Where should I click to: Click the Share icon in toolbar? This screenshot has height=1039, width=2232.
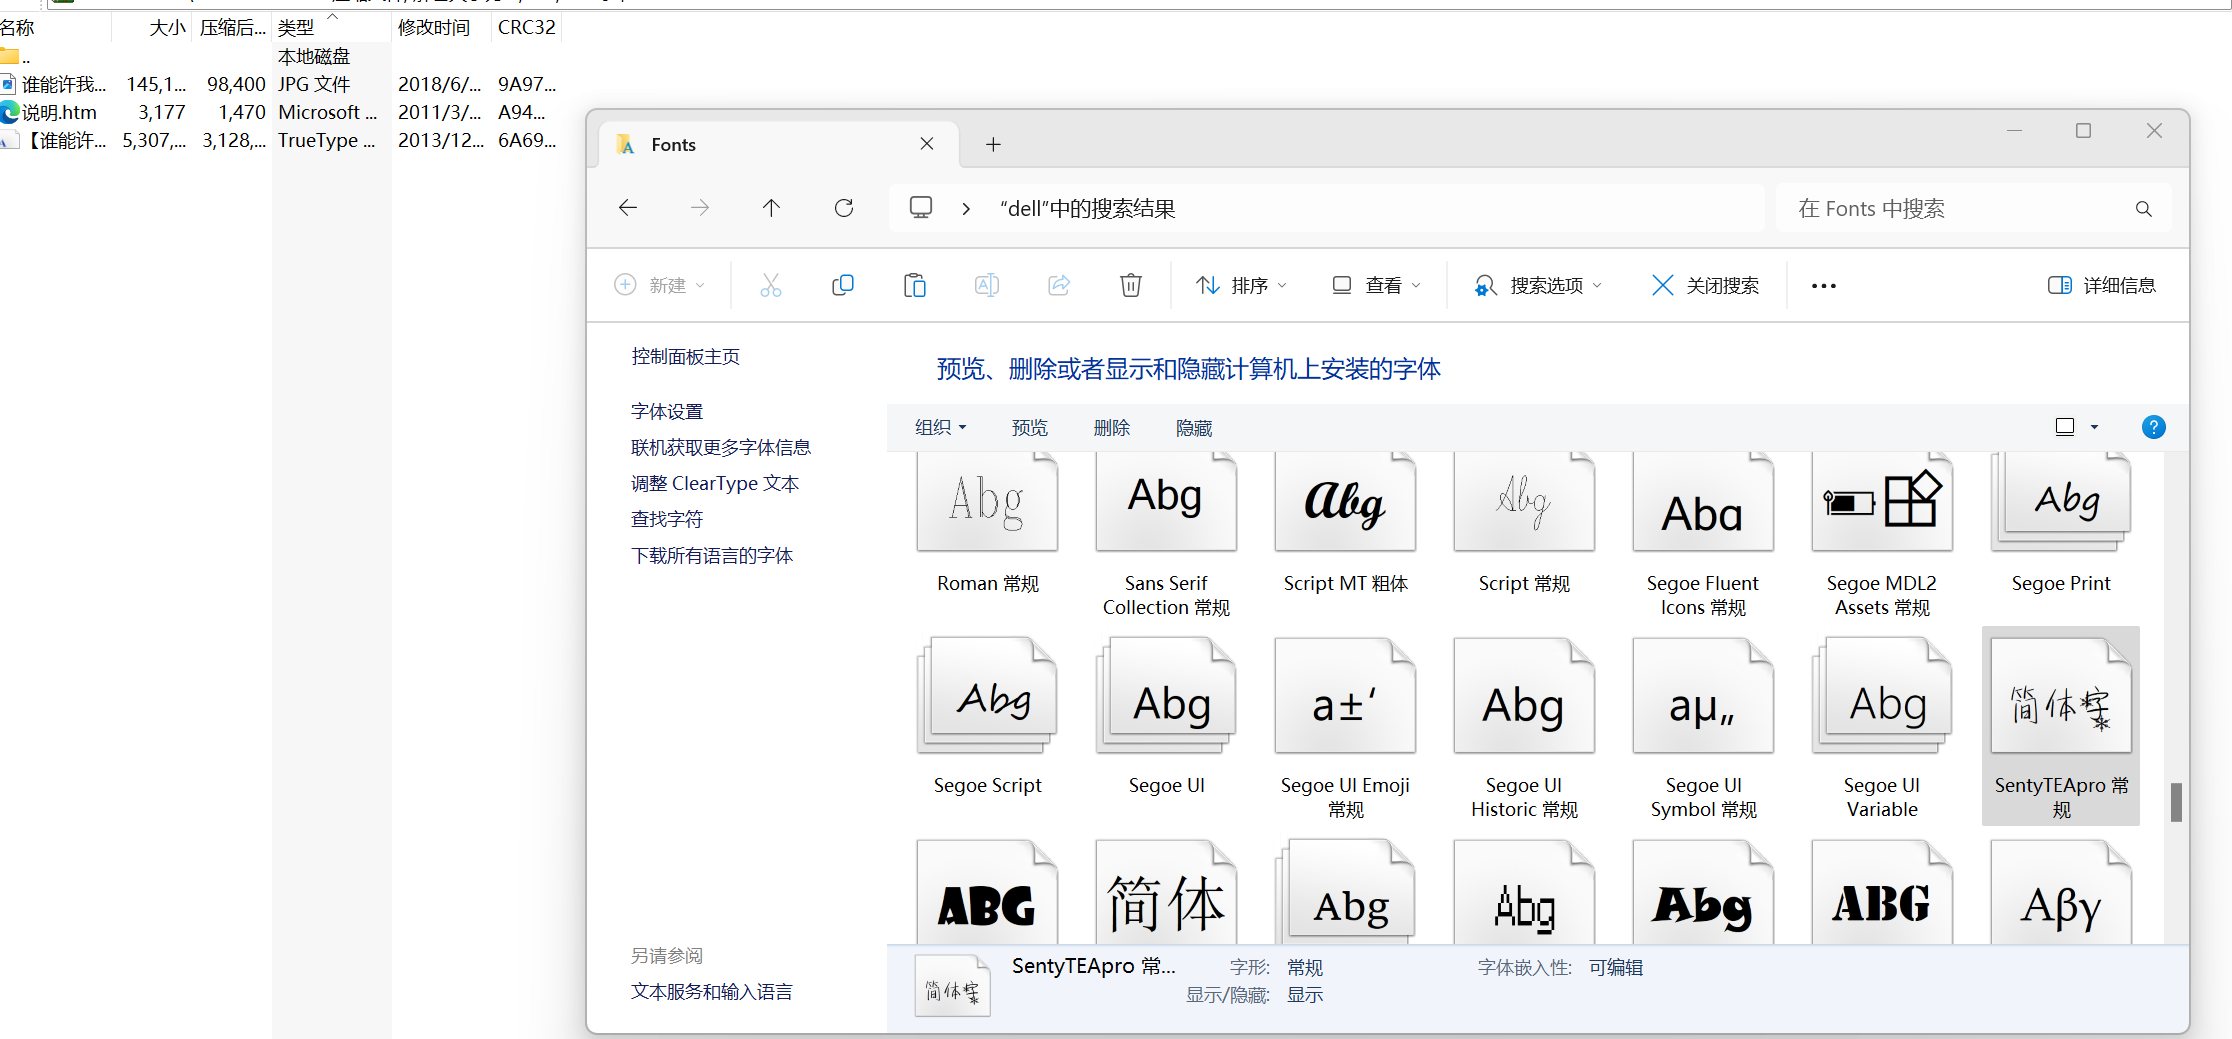tap(1059, 286)
